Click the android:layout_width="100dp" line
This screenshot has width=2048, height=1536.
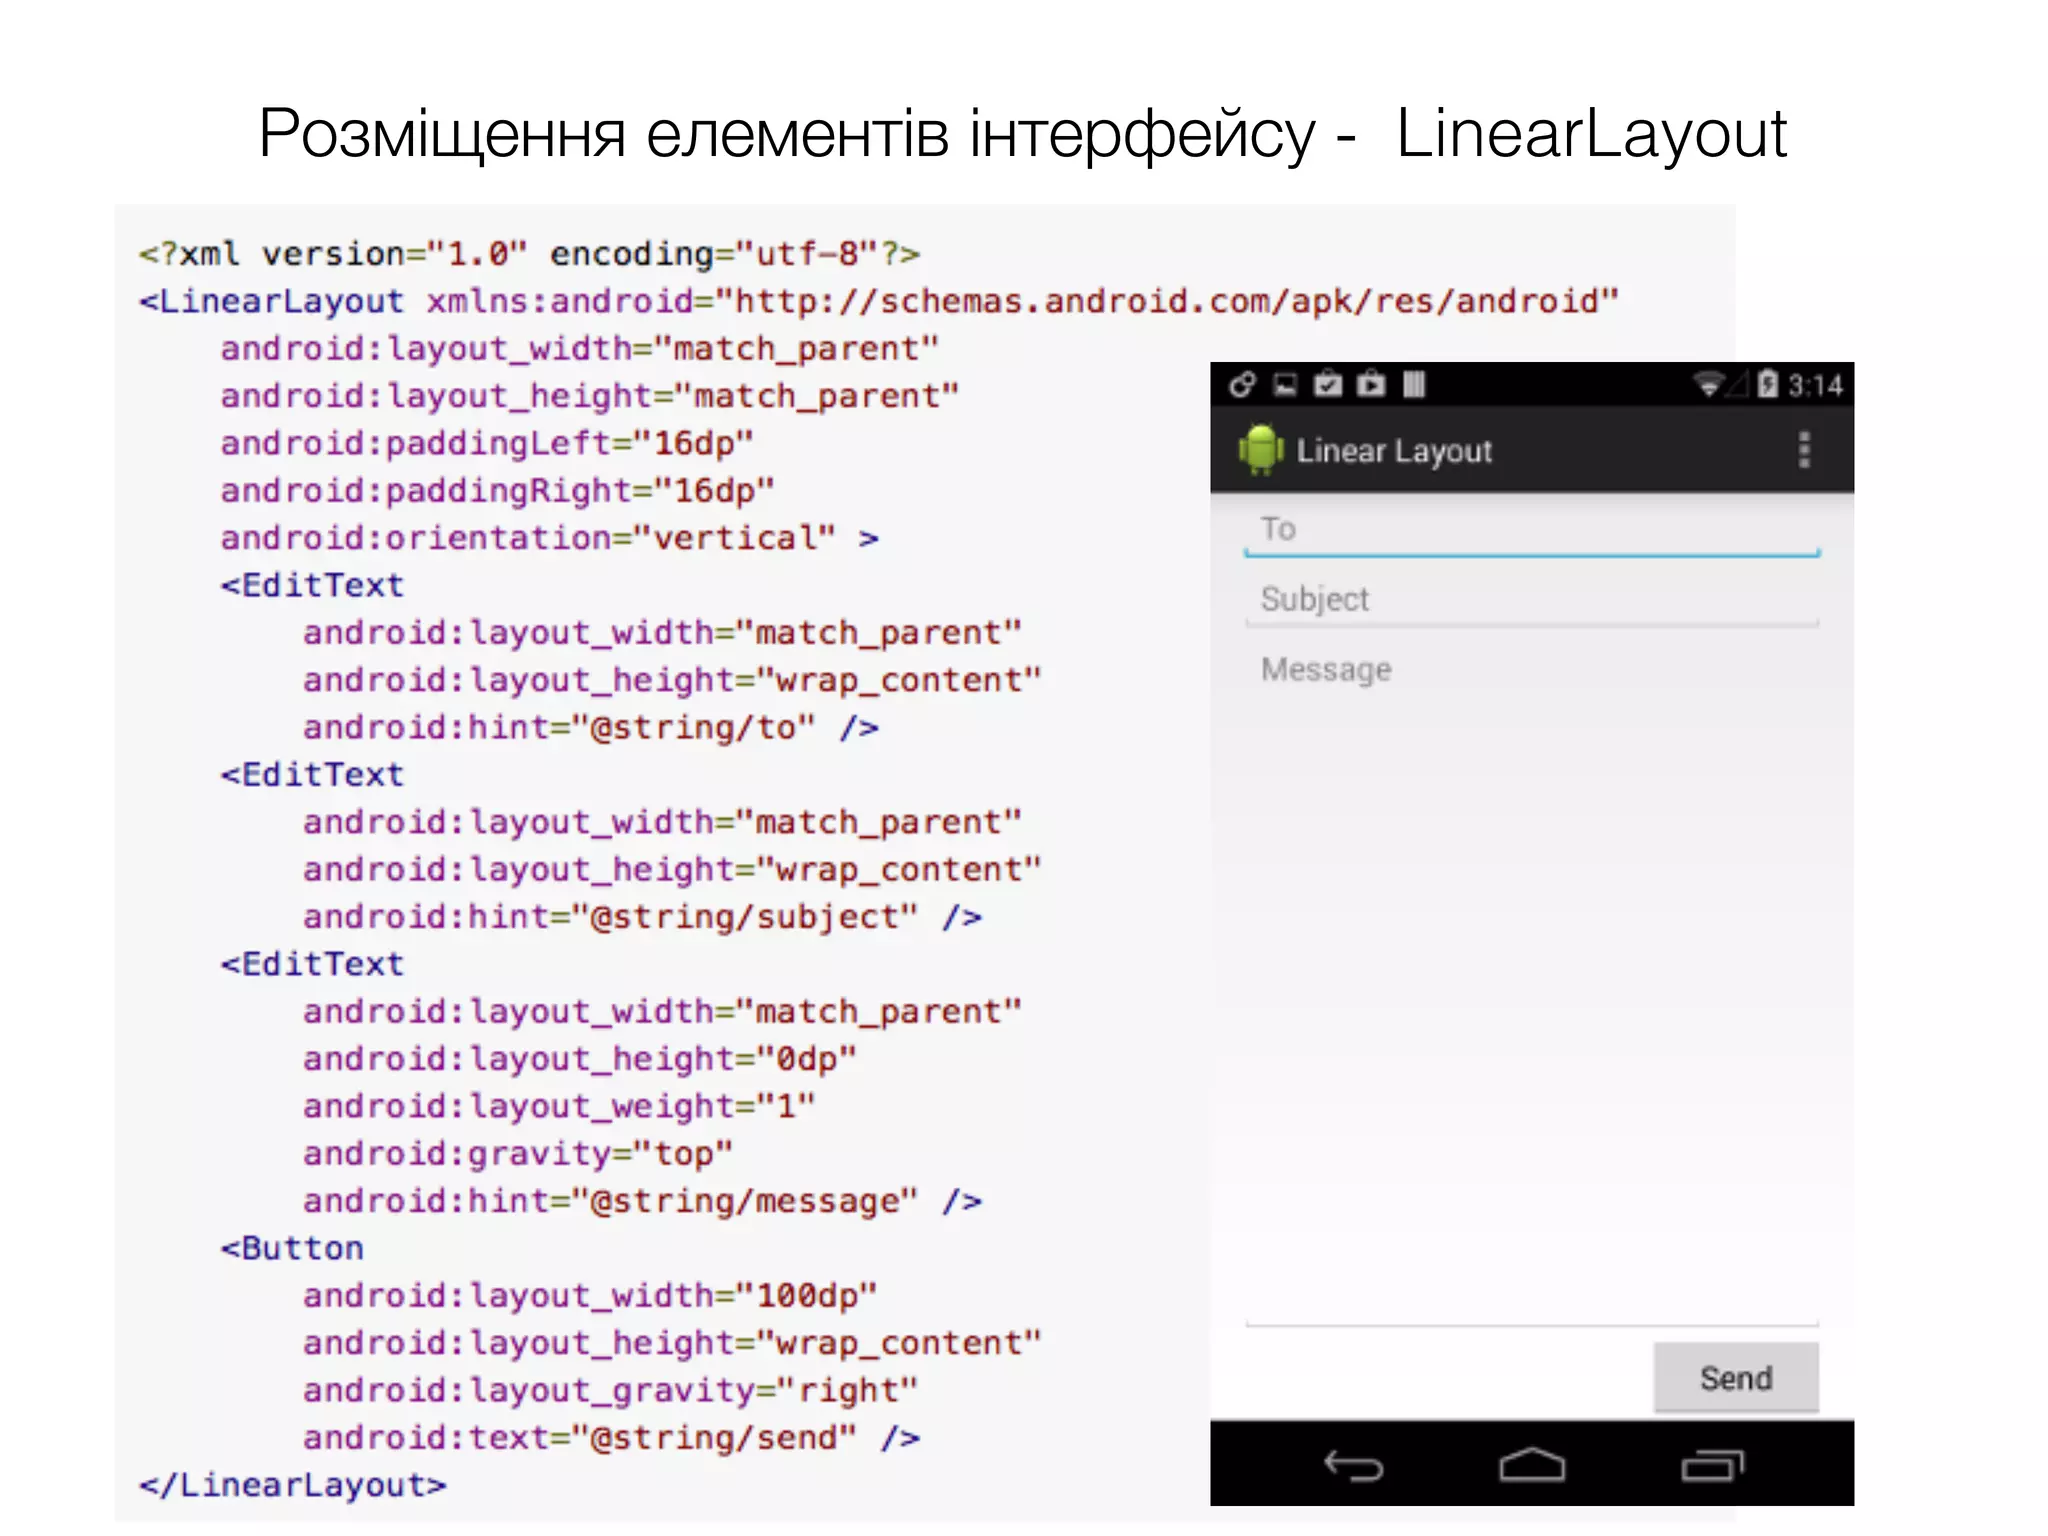pos(590,1296)
